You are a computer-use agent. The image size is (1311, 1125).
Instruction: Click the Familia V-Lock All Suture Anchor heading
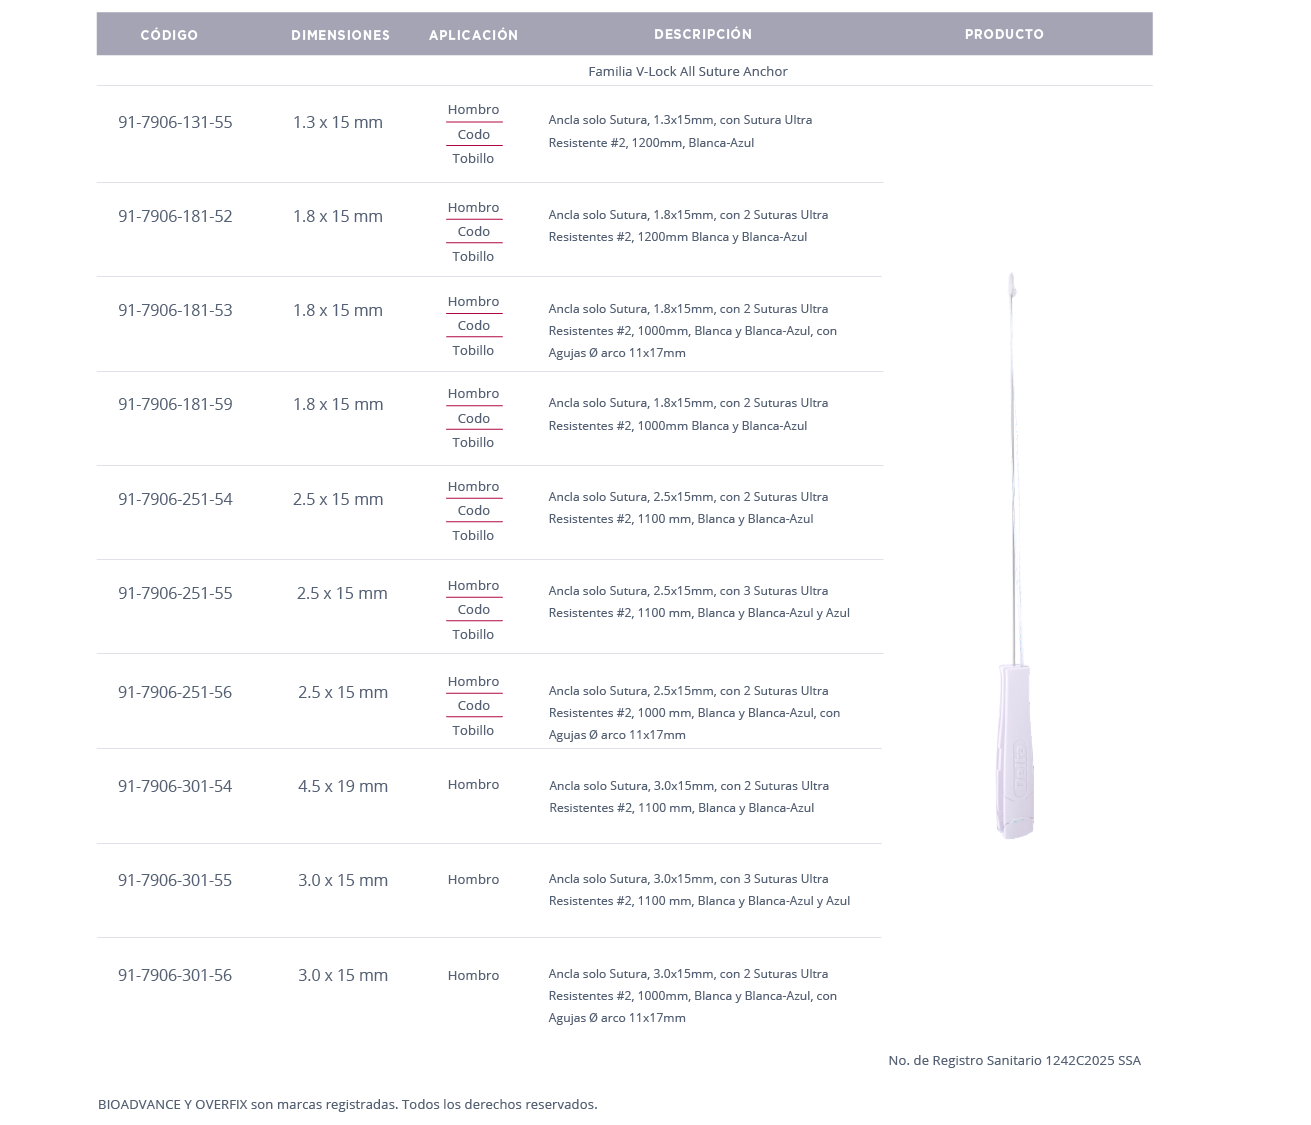[x=687, y=71]
